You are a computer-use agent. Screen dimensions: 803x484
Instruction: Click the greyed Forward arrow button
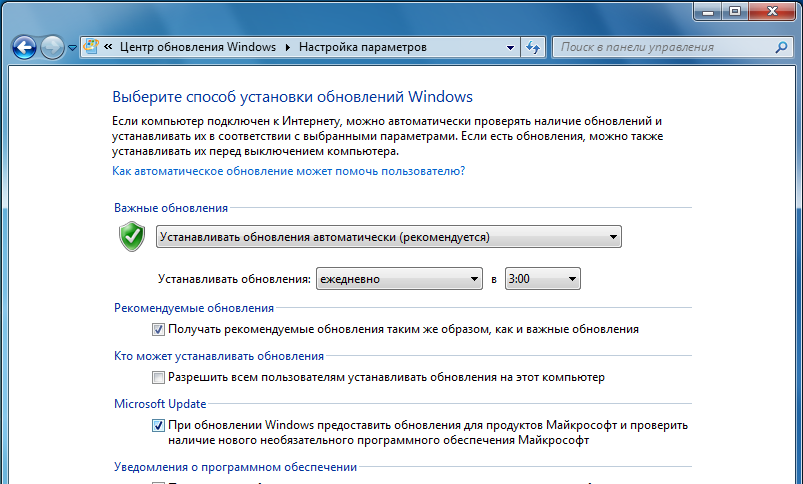(52, 48)
